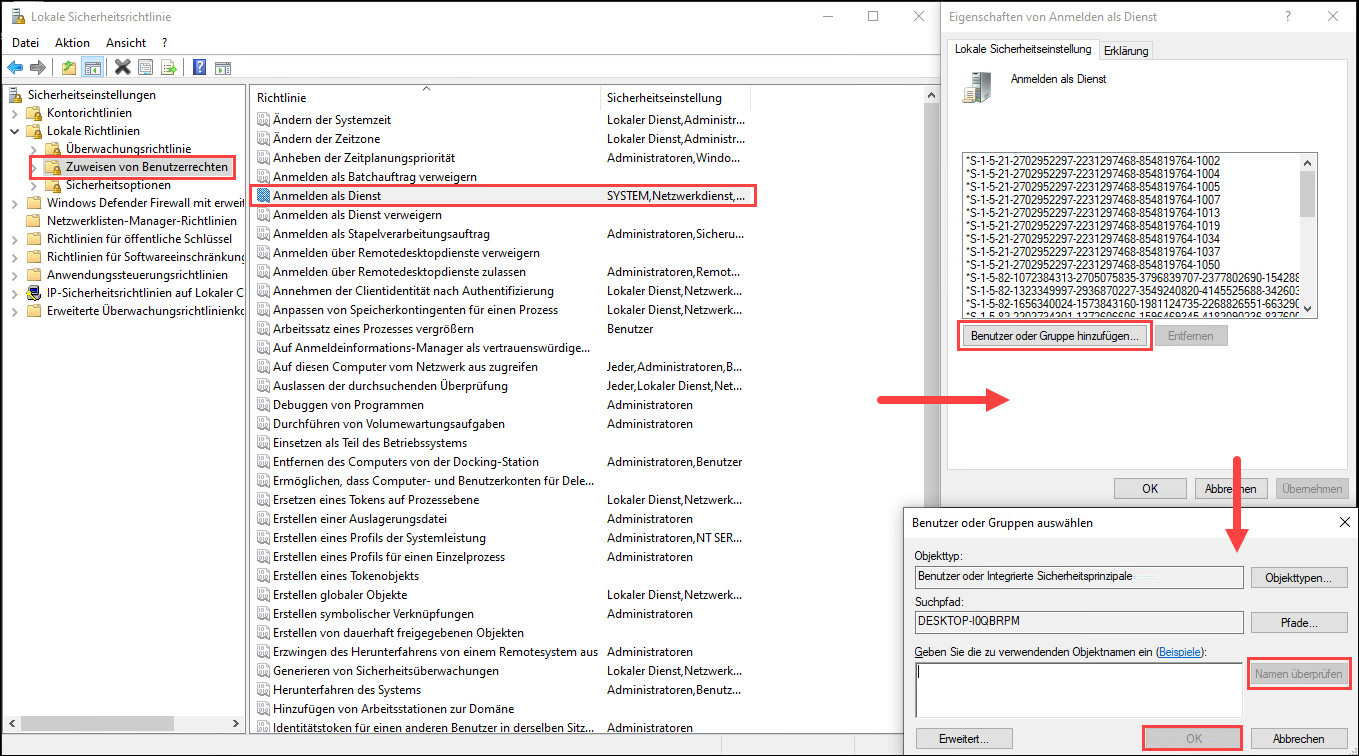Click the blue Back arrow in toolbar
Image resolution: width=1359 pixels, height=756 pixels.
click(x=15, y=68)
